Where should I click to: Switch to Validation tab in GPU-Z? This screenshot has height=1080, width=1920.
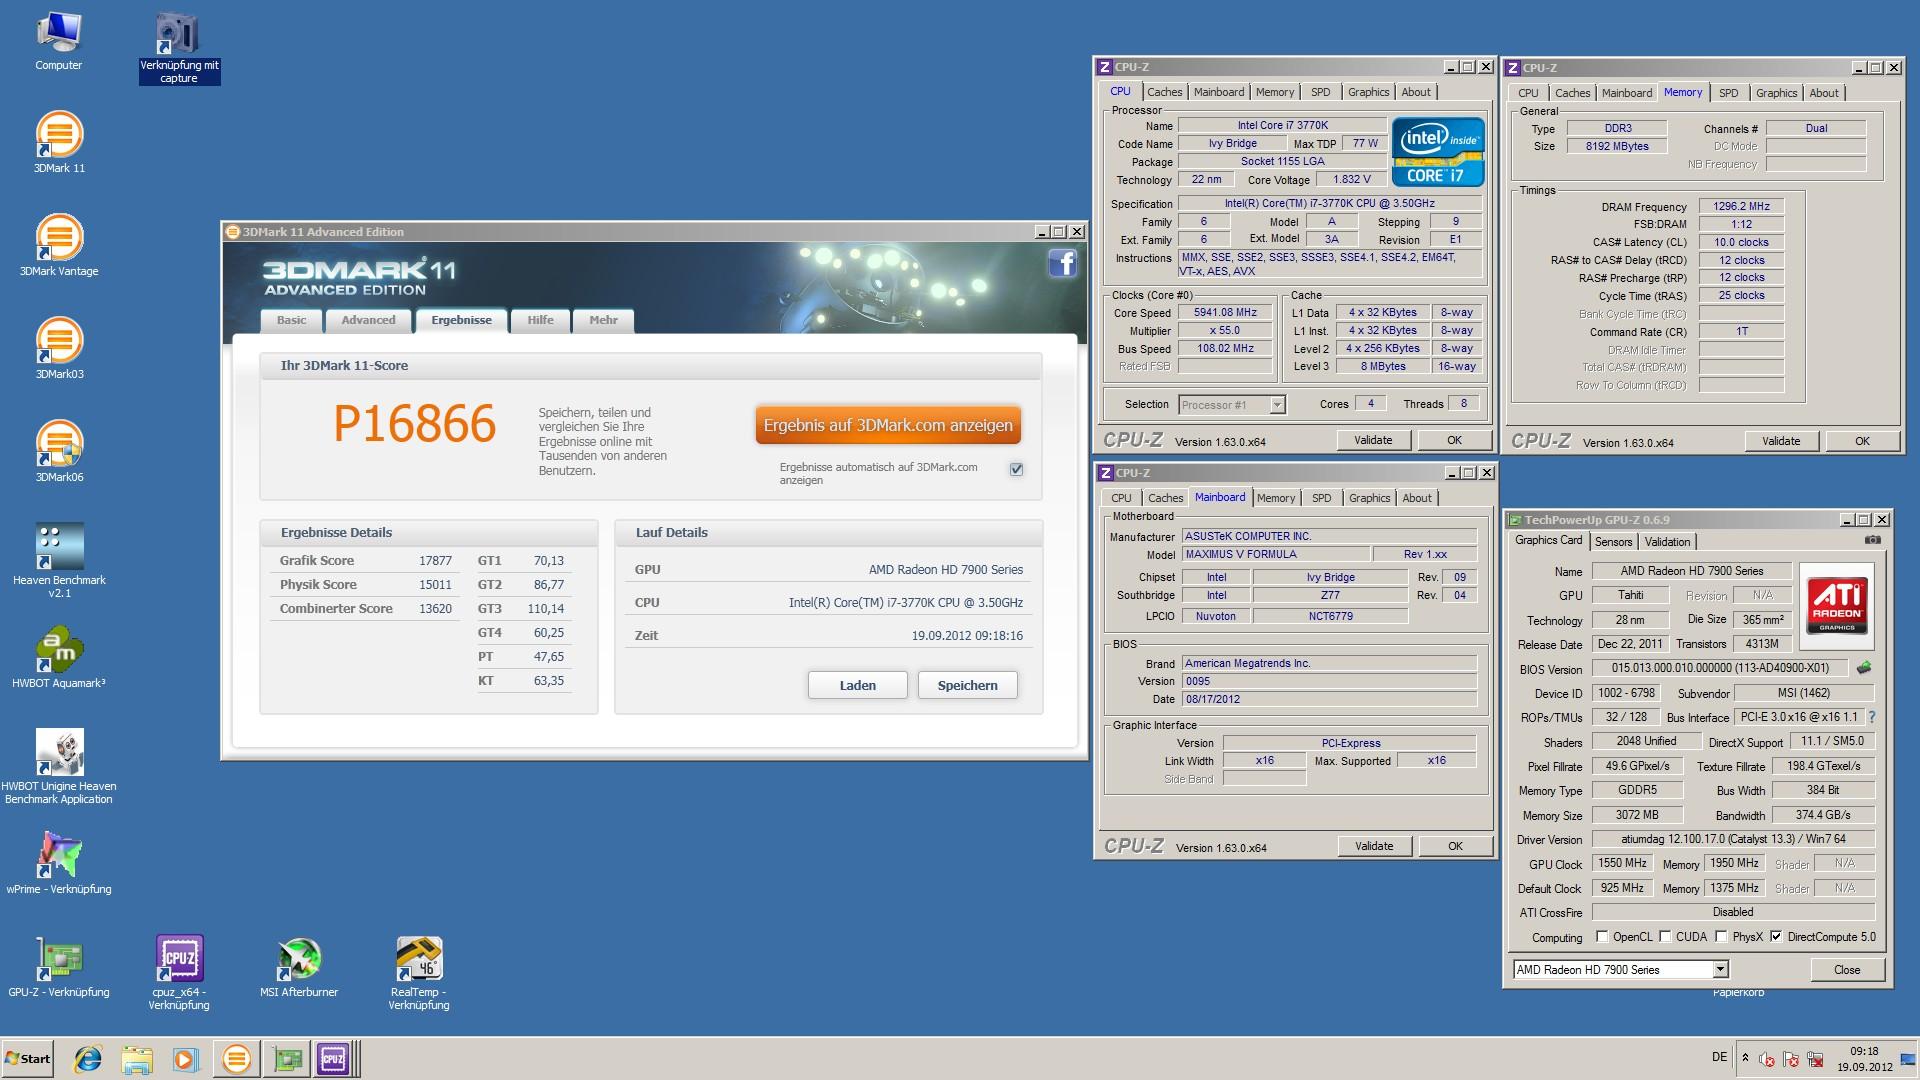(1667, 542)
